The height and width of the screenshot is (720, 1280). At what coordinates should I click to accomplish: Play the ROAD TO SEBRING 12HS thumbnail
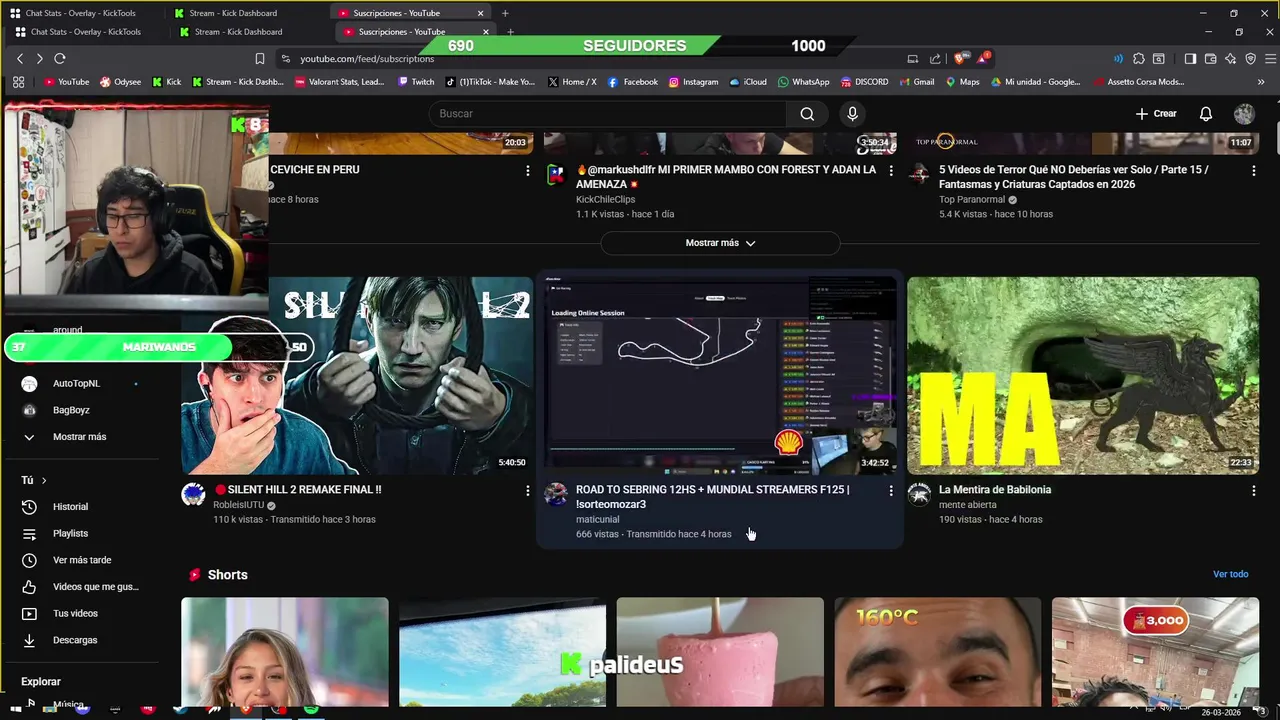[x=720, y=376]
